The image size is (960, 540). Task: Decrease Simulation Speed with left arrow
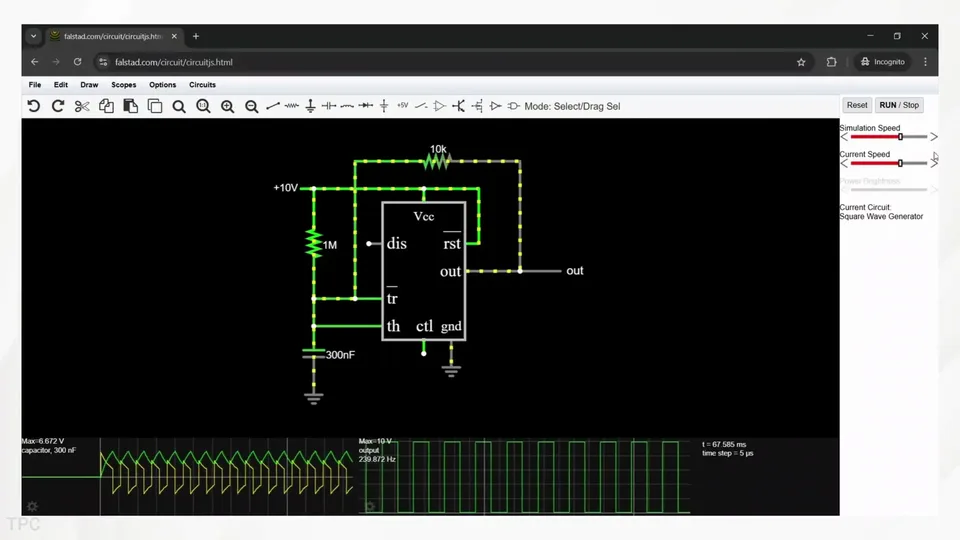(844, 137)
